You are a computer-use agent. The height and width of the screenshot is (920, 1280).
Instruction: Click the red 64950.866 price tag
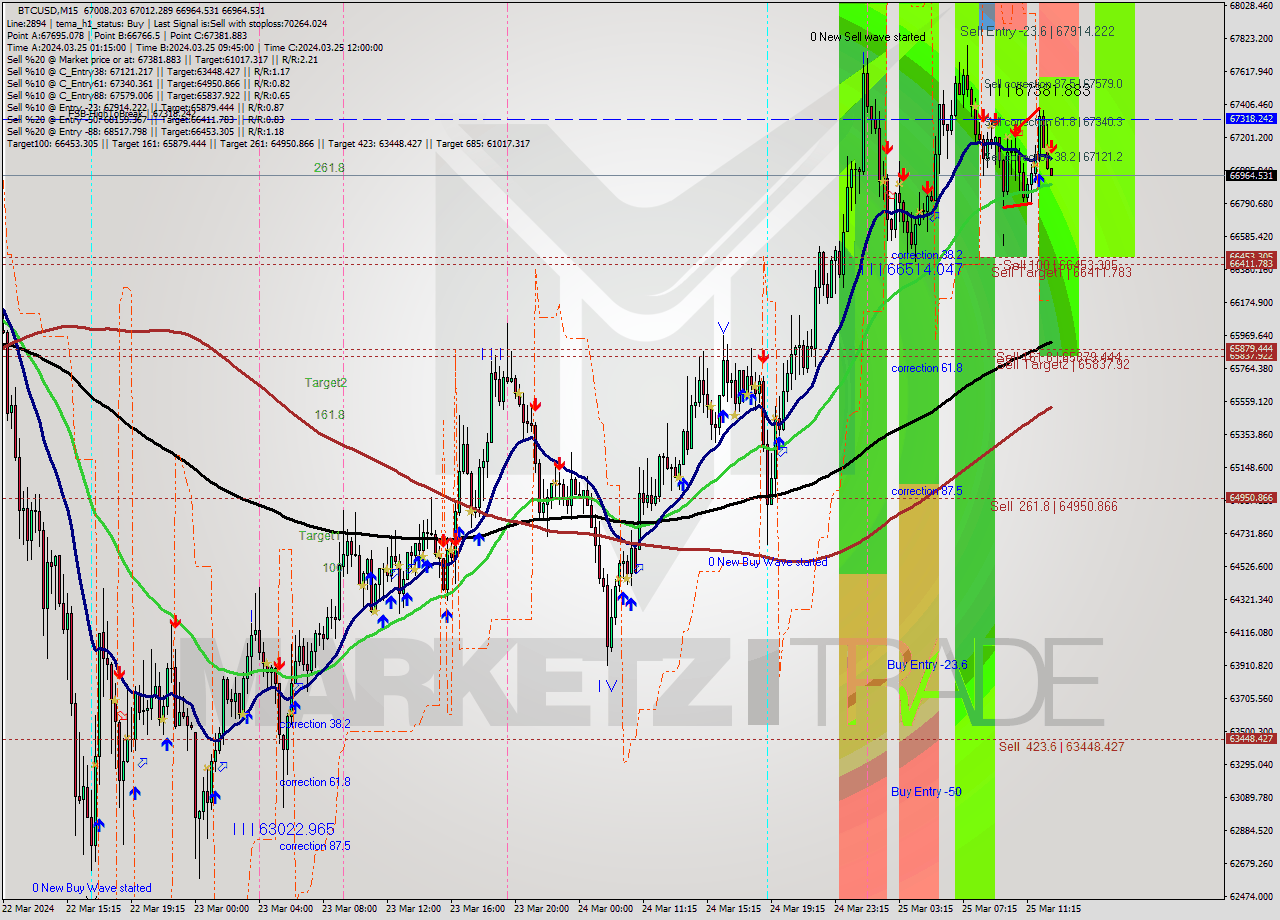point(1251,497)
